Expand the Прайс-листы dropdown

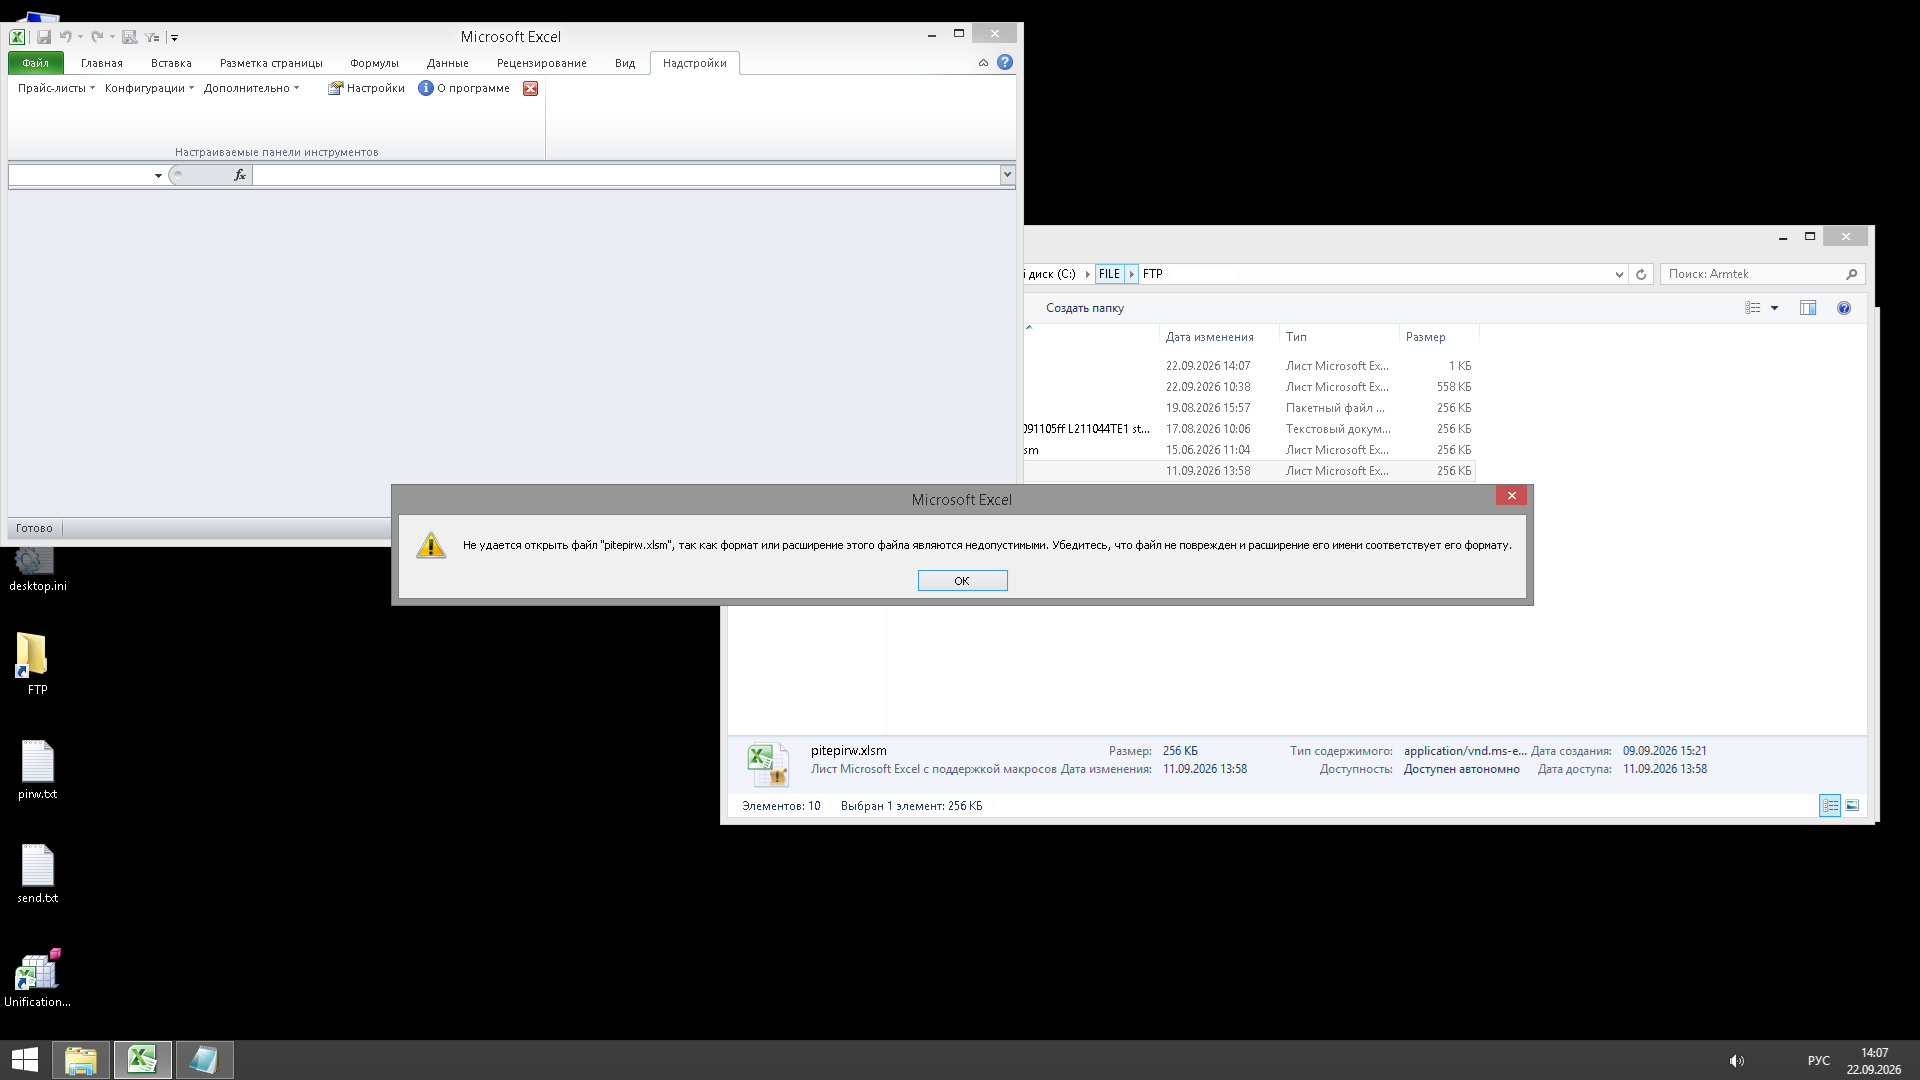click(56, 88)
